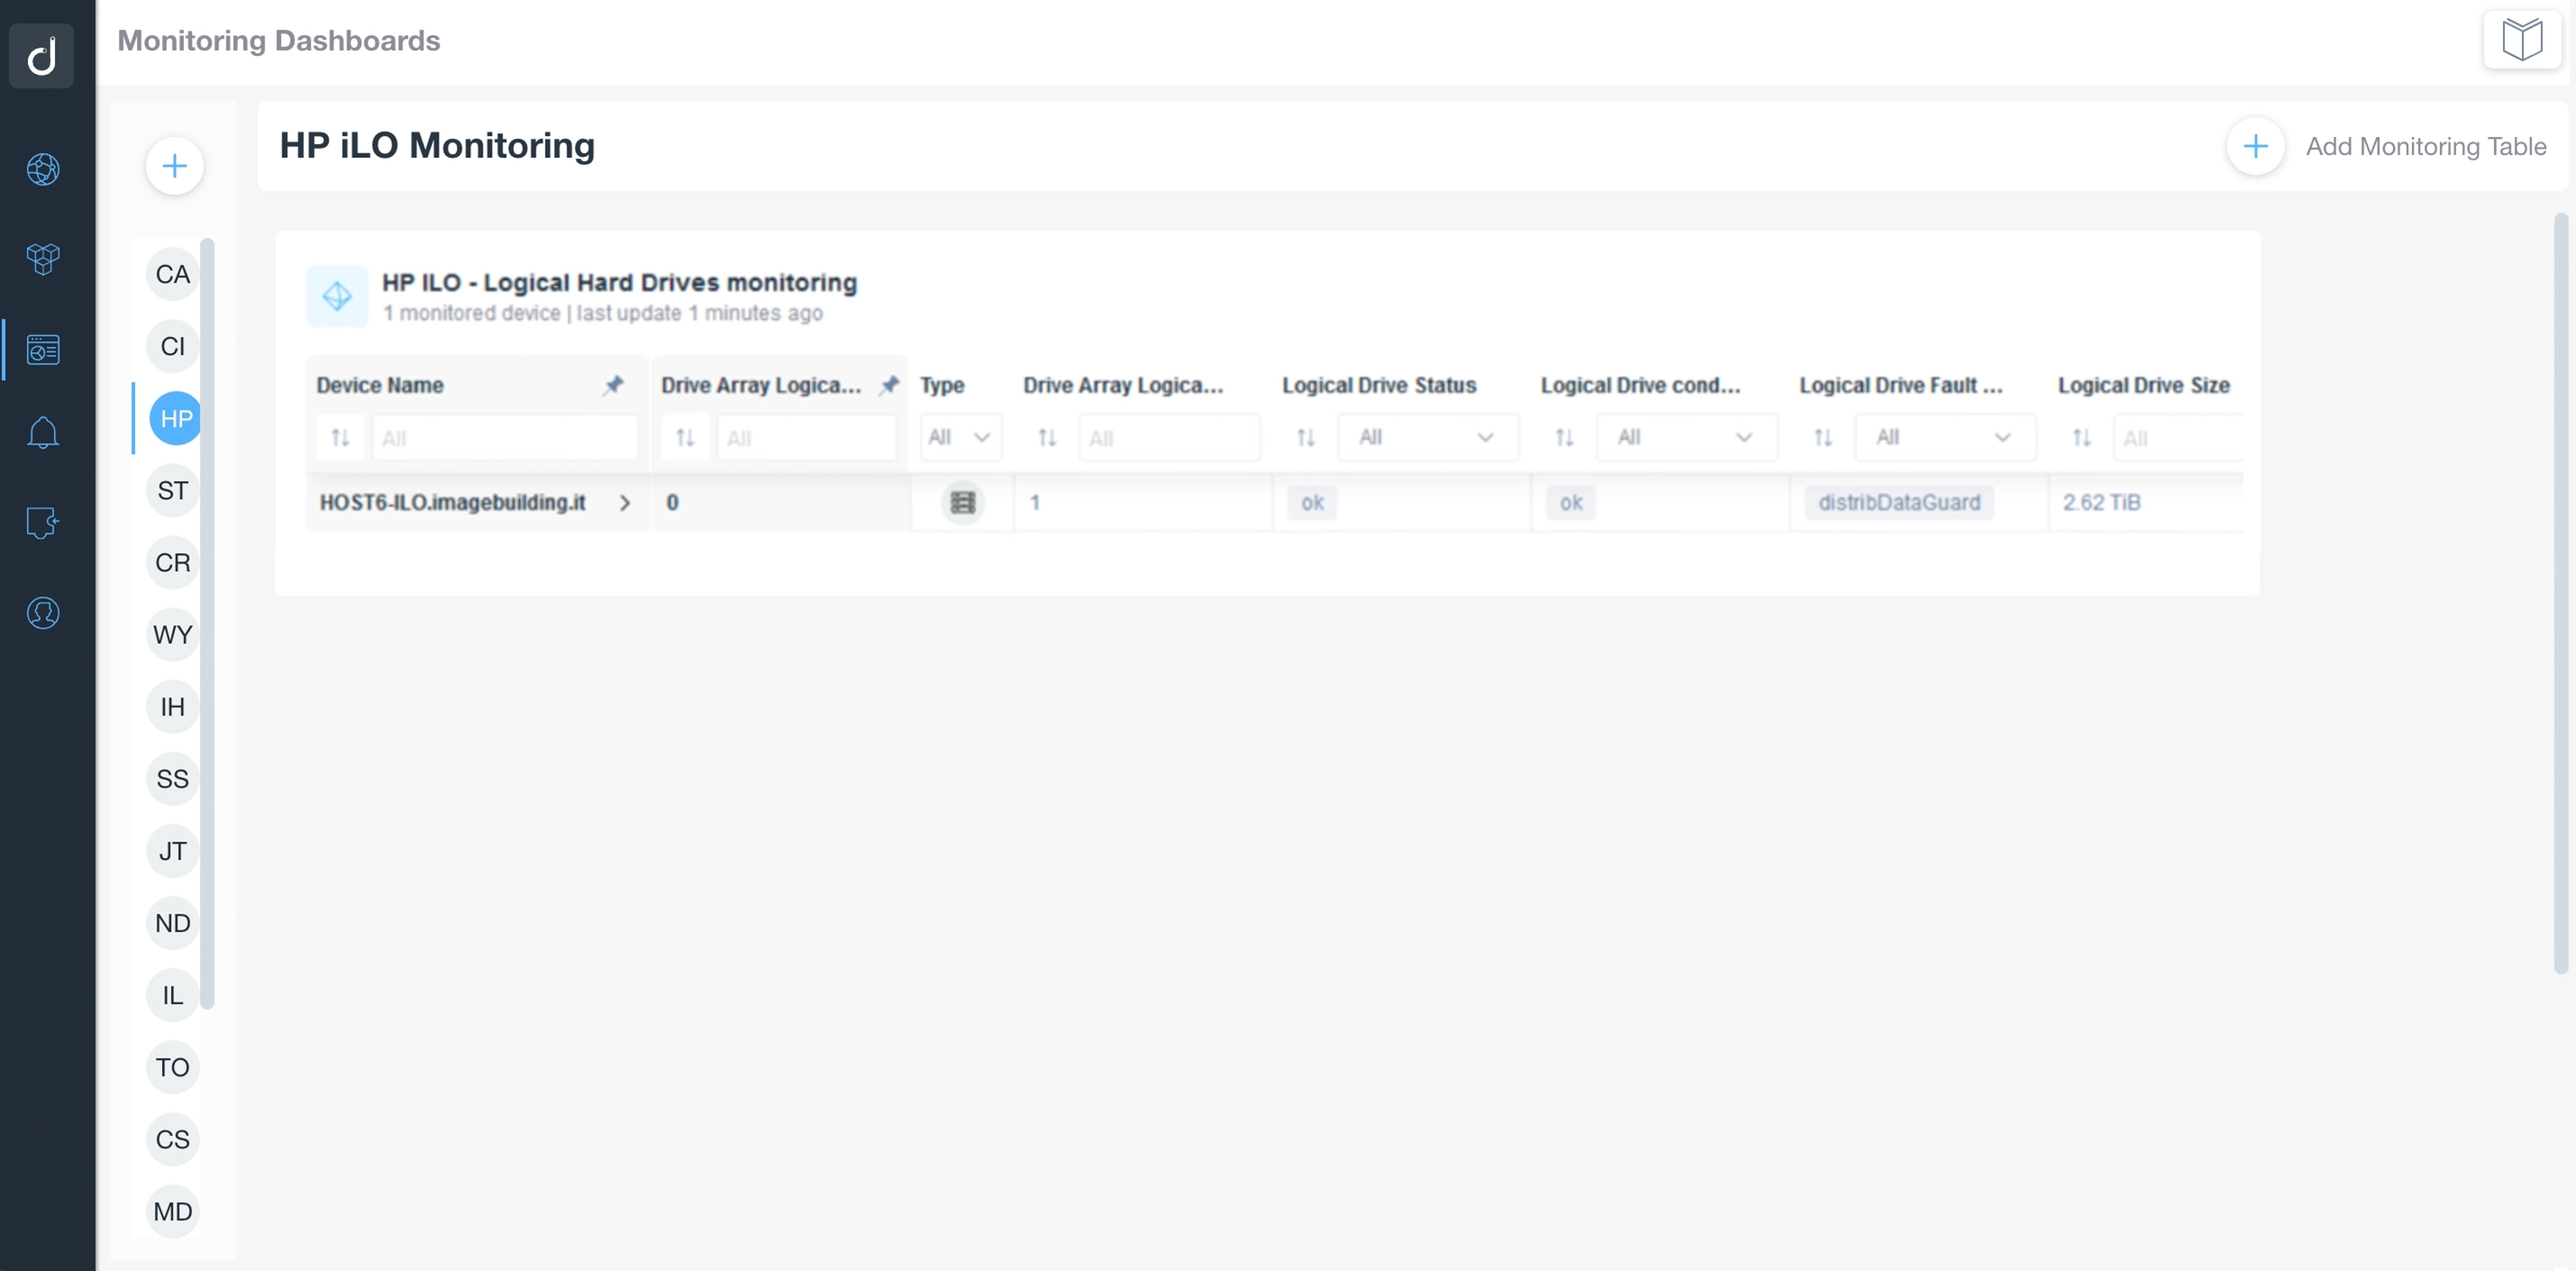Sort by Logical Drive cond... column
Viewport: 2576px width, 1271px height.
pyautogui.click(x=1565, y=438)
